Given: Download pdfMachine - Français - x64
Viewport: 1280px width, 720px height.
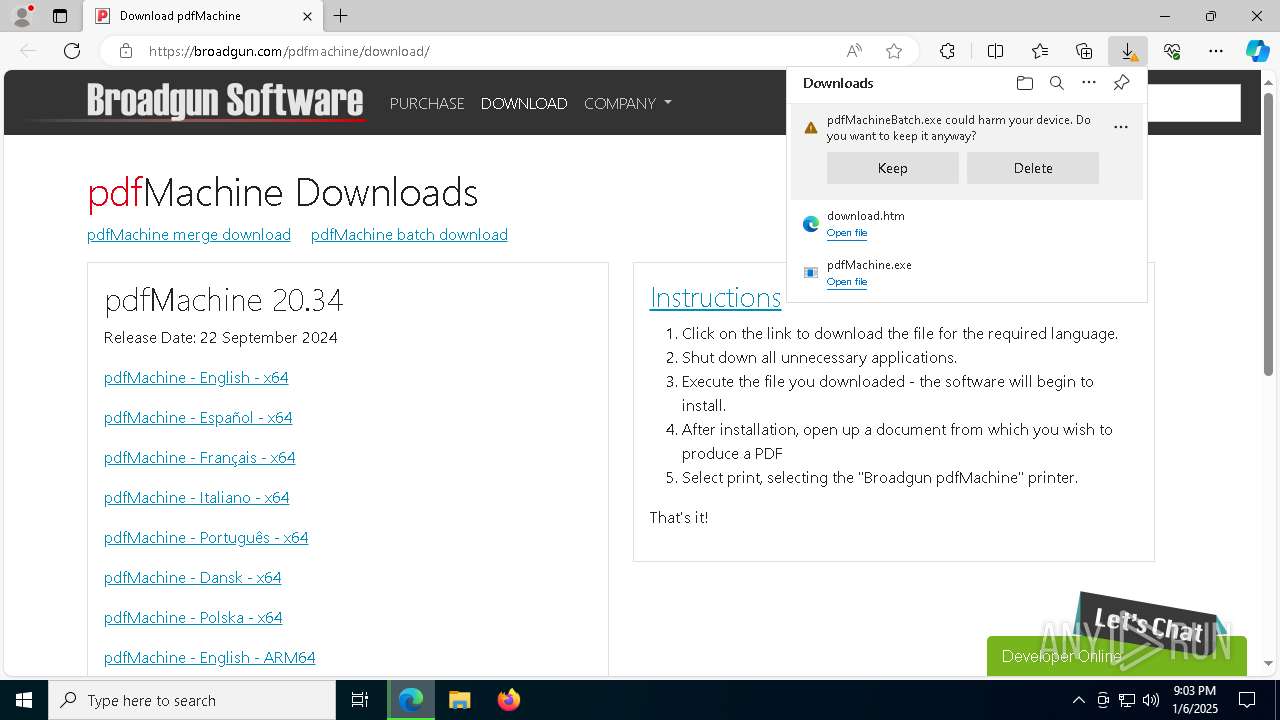Looking at the screenshot, I should coord(200,457).
